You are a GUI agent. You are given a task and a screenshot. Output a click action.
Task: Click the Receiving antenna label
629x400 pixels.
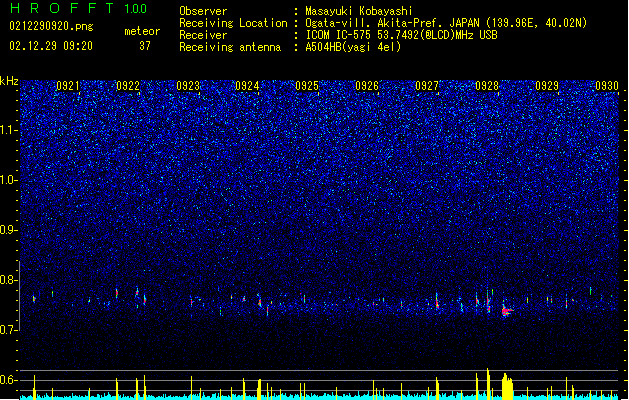(x=230, y=47)
